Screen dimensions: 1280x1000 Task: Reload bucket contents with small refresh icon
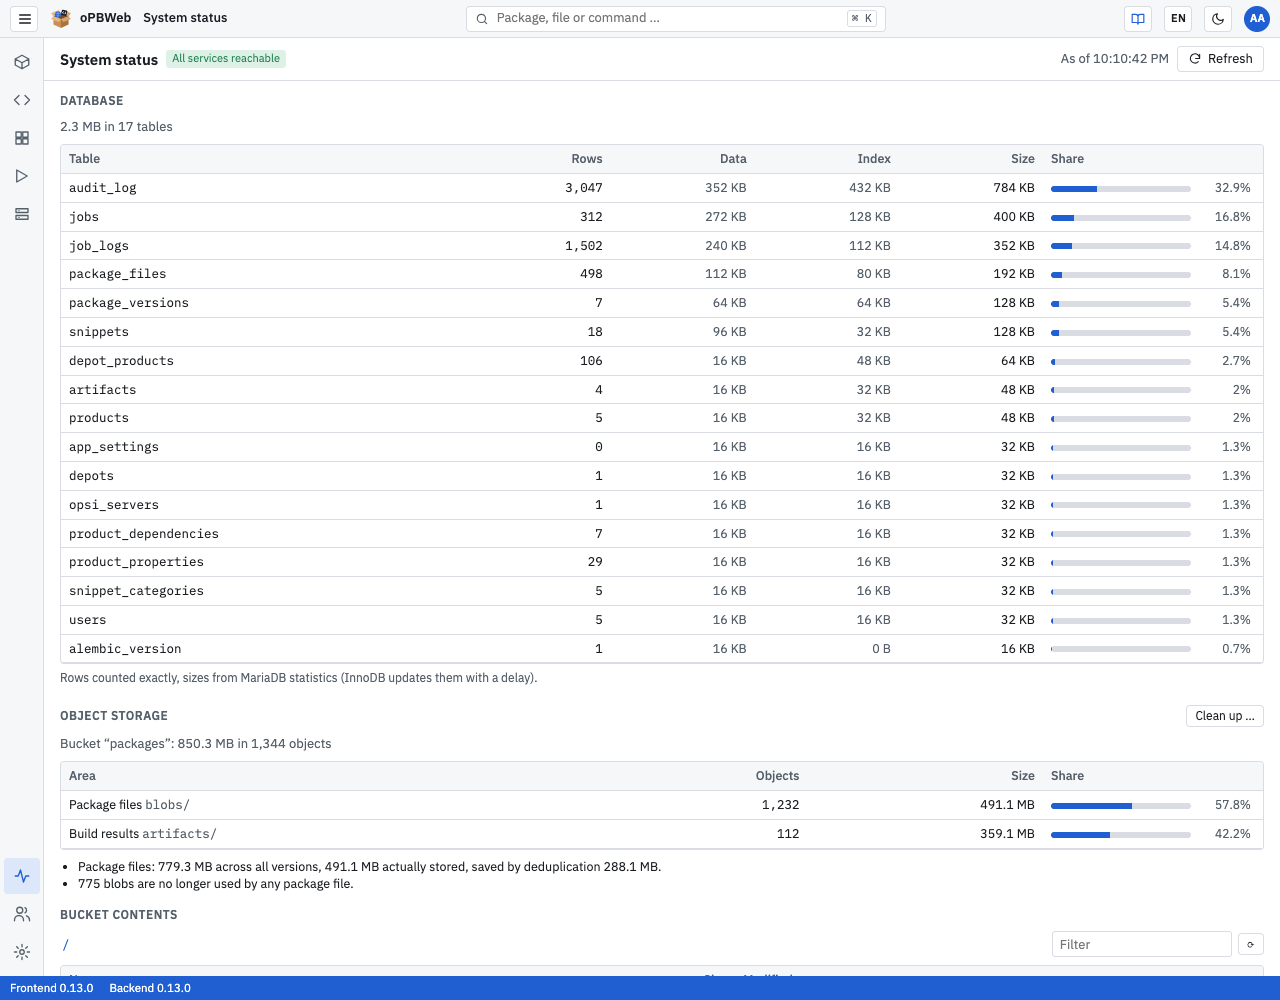point(1251,944)
